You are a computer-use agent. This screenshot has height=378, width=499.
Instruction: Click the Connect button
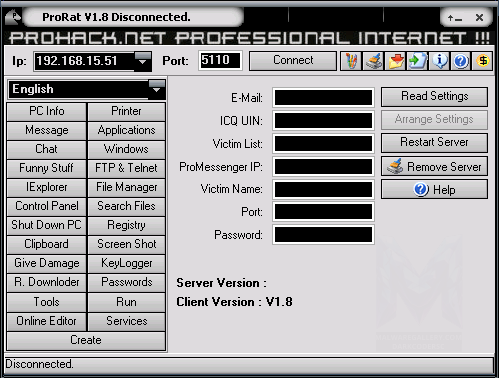(293, 61)
